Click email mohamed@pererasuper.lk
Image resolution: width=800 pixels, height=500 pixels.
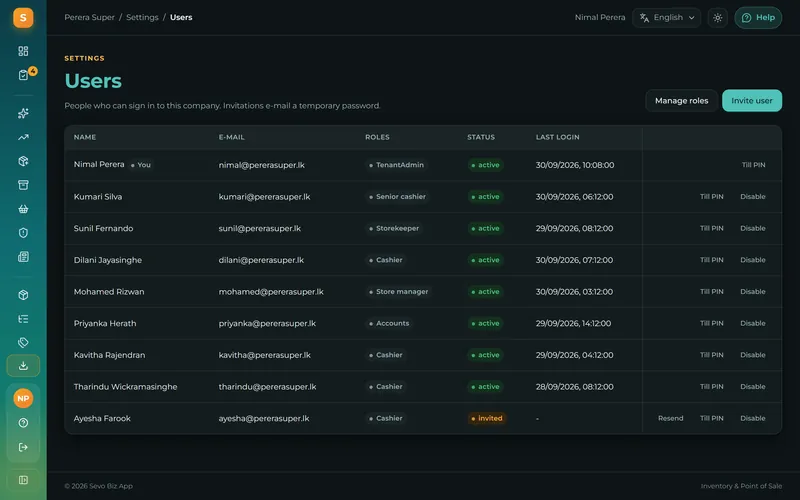pyautogui.click(x=271, y=291)
